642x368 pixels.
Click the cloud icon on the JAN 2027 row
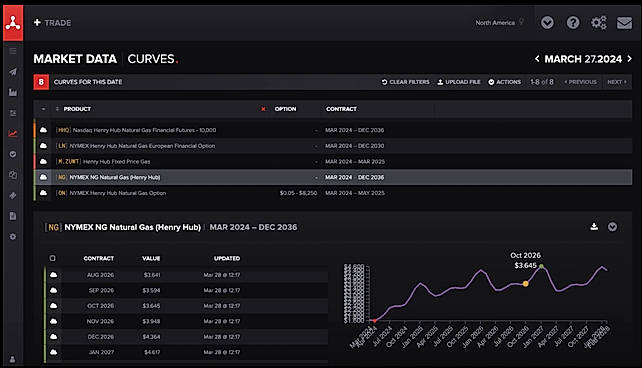[x=54, y=352]
